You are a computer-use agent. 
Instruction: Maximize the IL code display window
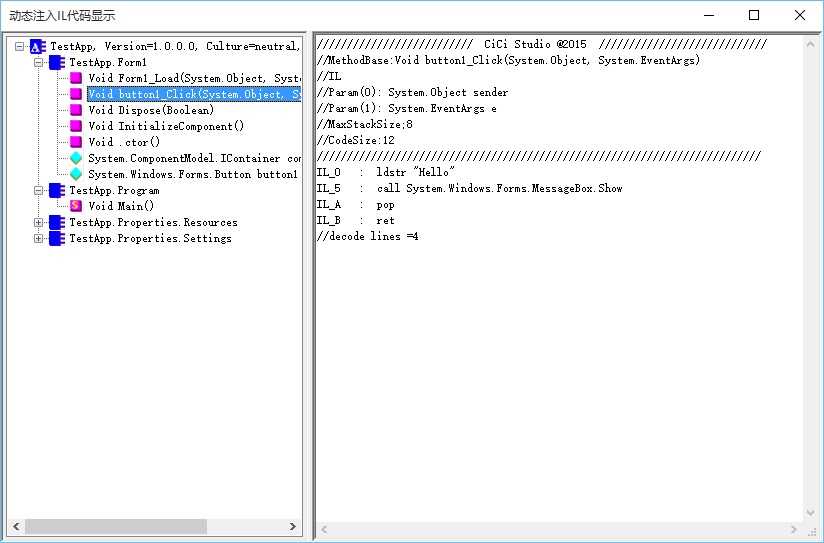754,15
